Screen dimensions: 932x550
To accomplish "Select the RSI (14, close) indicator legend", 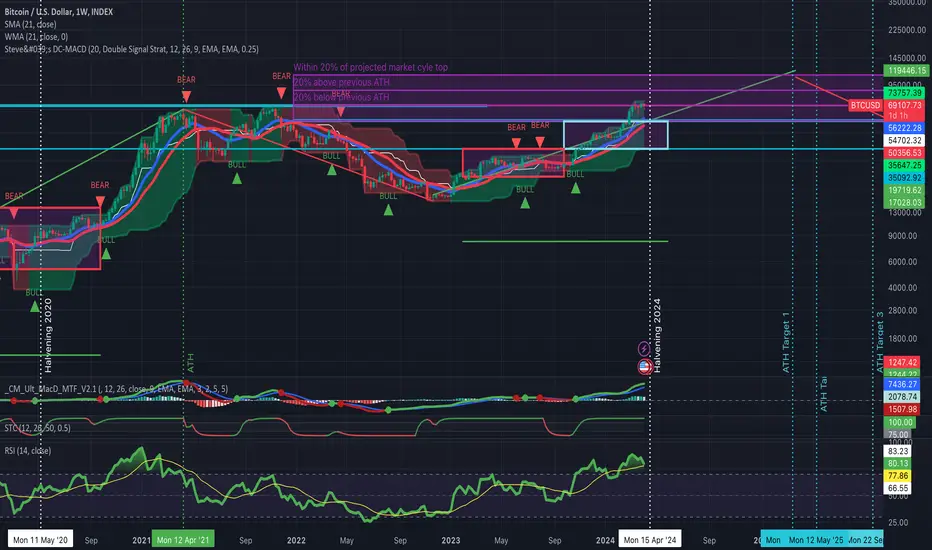I will pyautogui.click(x=28, y=451).
